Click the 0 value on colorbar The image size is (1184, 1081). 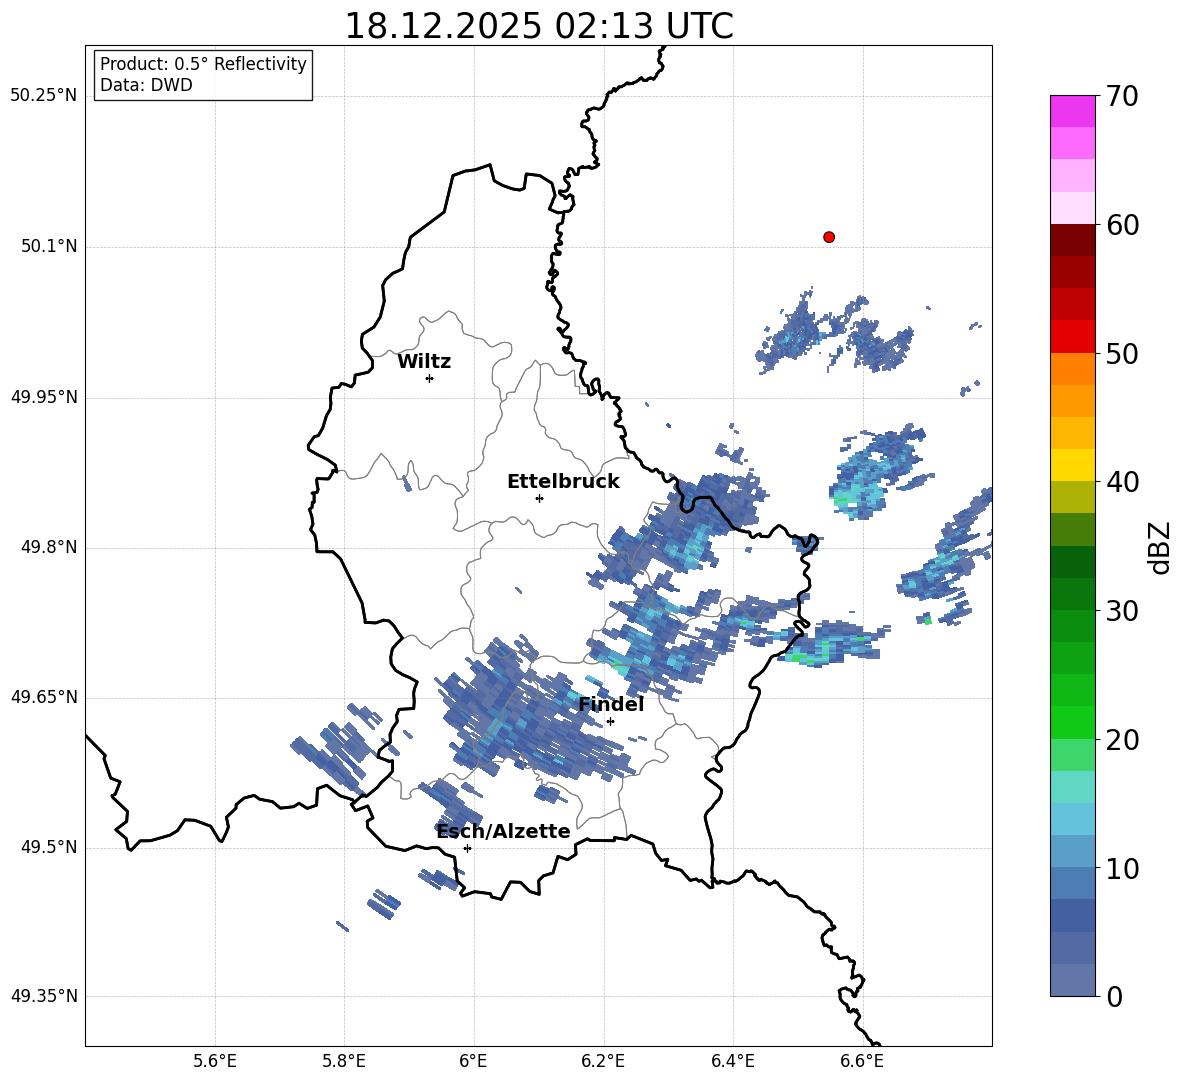1114,997
